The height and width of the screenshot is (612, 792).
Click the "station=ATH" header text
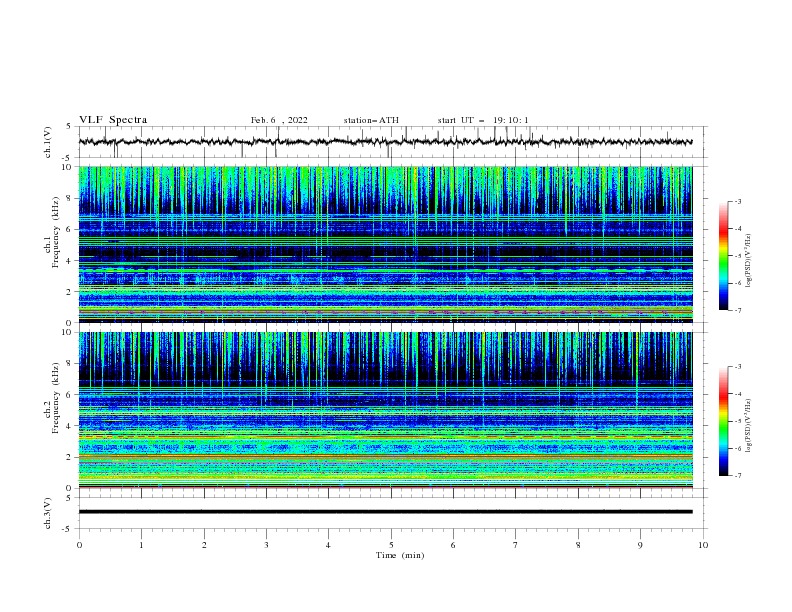(x=371, y=120)
